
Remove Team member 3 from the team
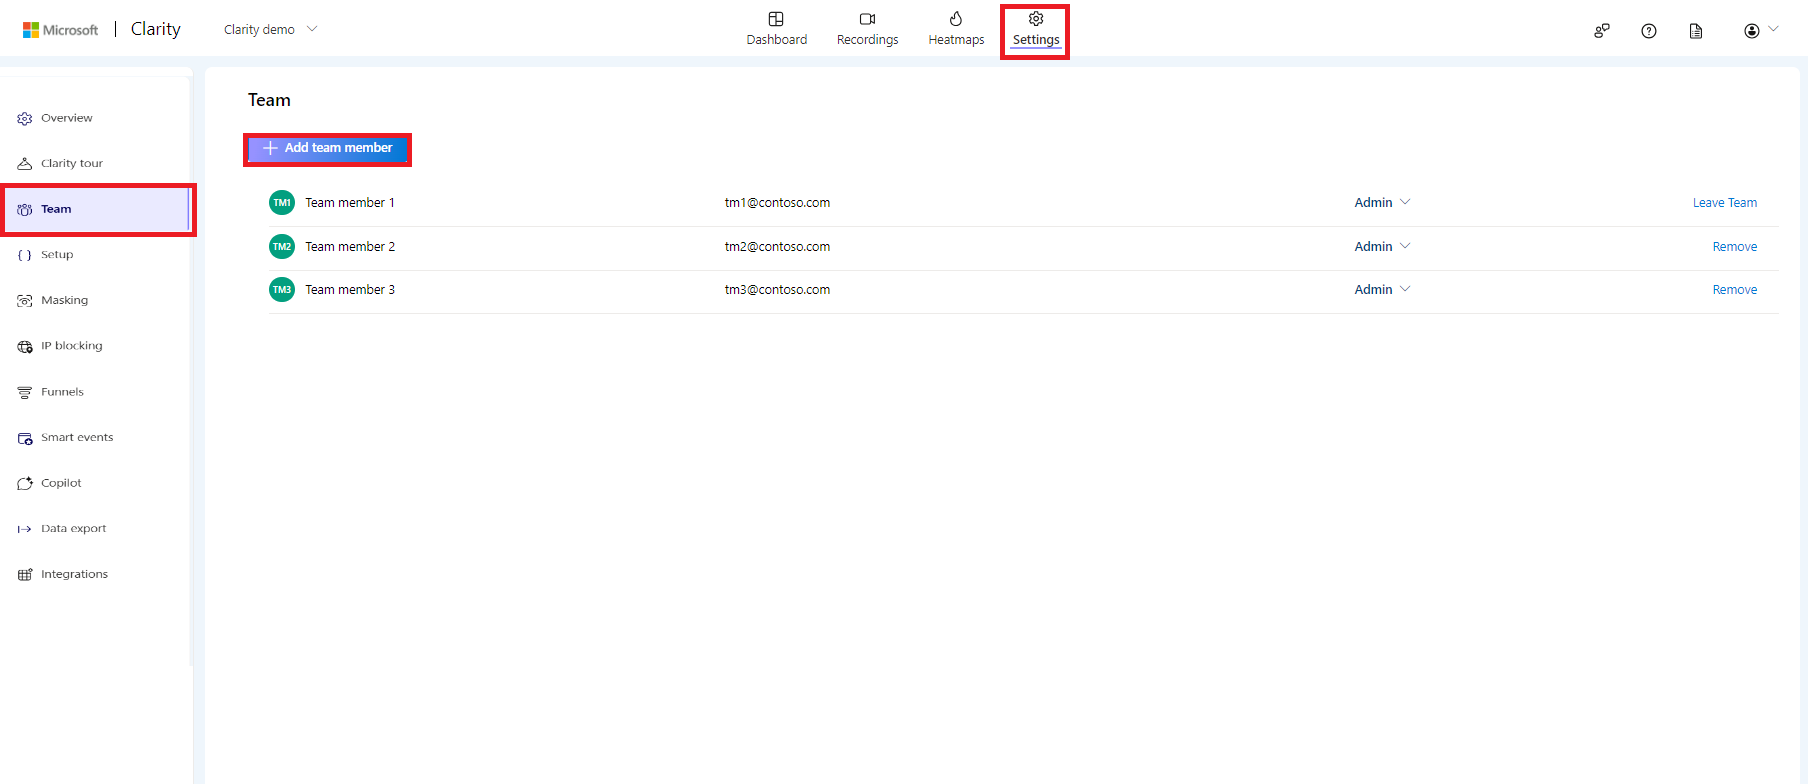(x=1735, y=290)
